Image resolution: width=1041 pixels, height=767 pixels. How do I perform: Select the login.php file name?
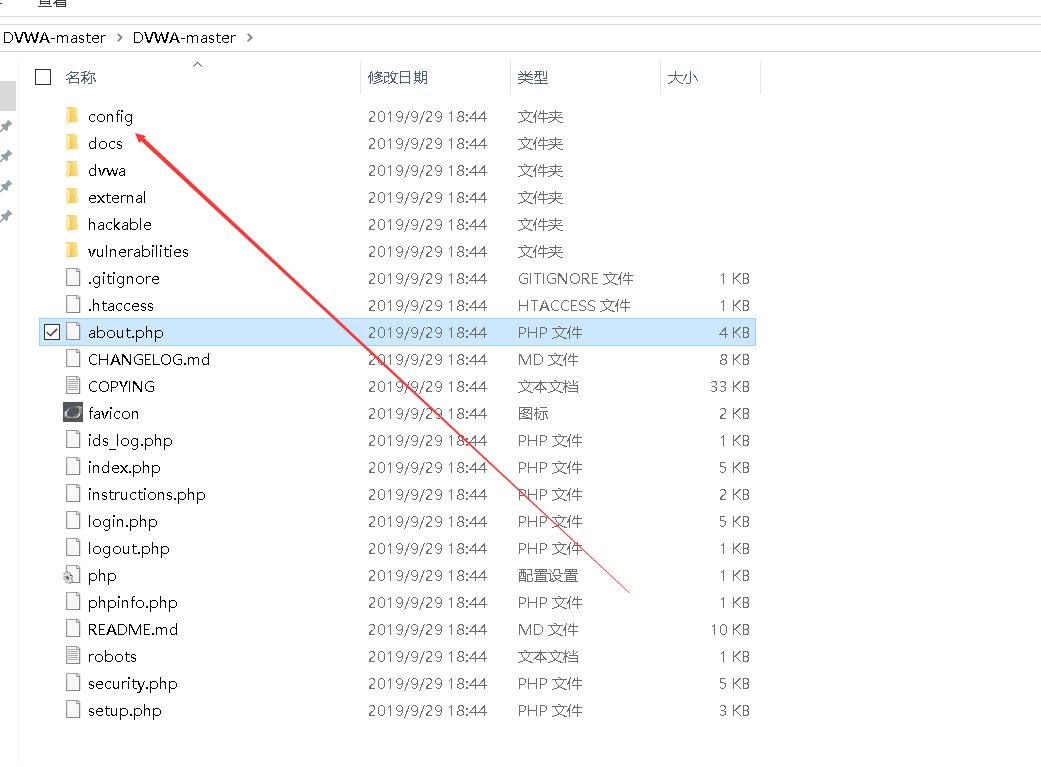(x=123, y=521)
